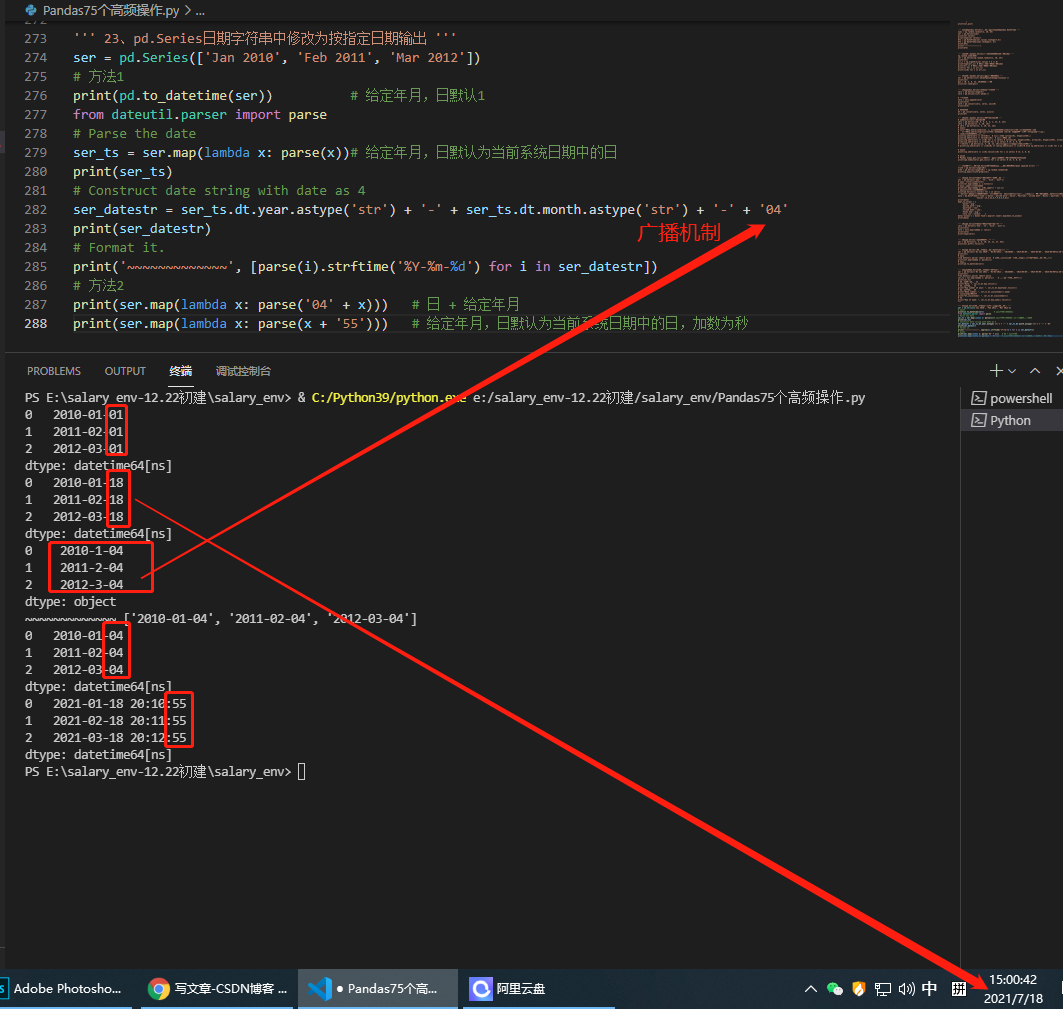Click the VS Code Pandas75个高 taskbar button

point(377,989)
